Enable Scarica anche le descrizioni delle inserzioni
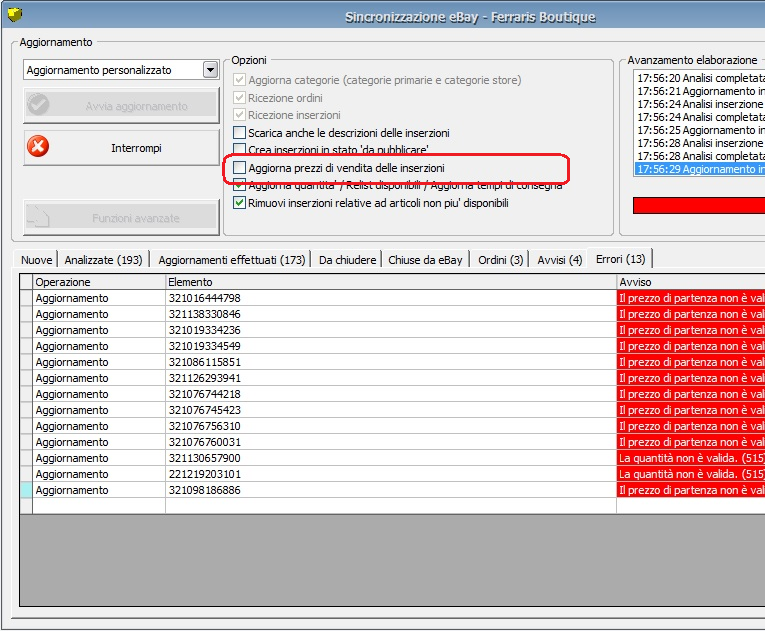This screenshot has width=765, height=631. click(x=239, y=132)
